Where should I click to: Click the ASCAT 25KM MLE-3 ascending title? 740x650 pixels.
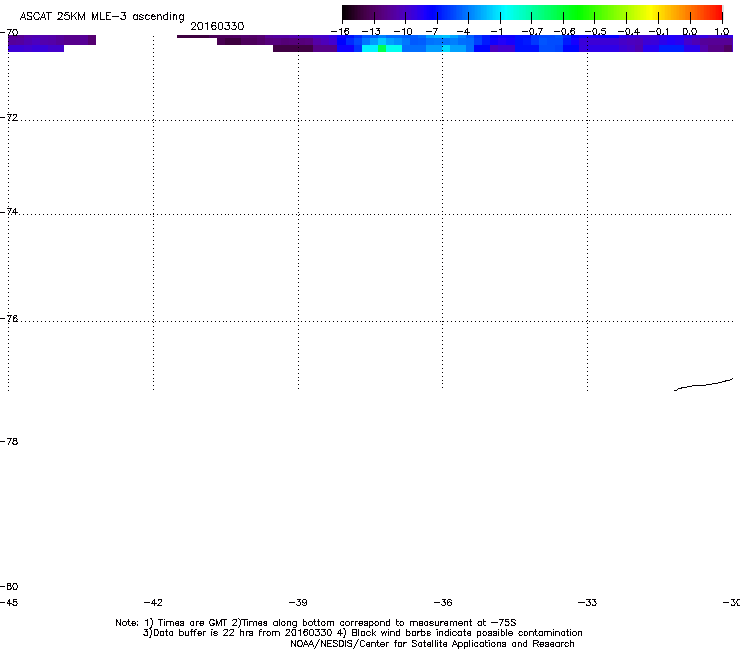[102, 17]
